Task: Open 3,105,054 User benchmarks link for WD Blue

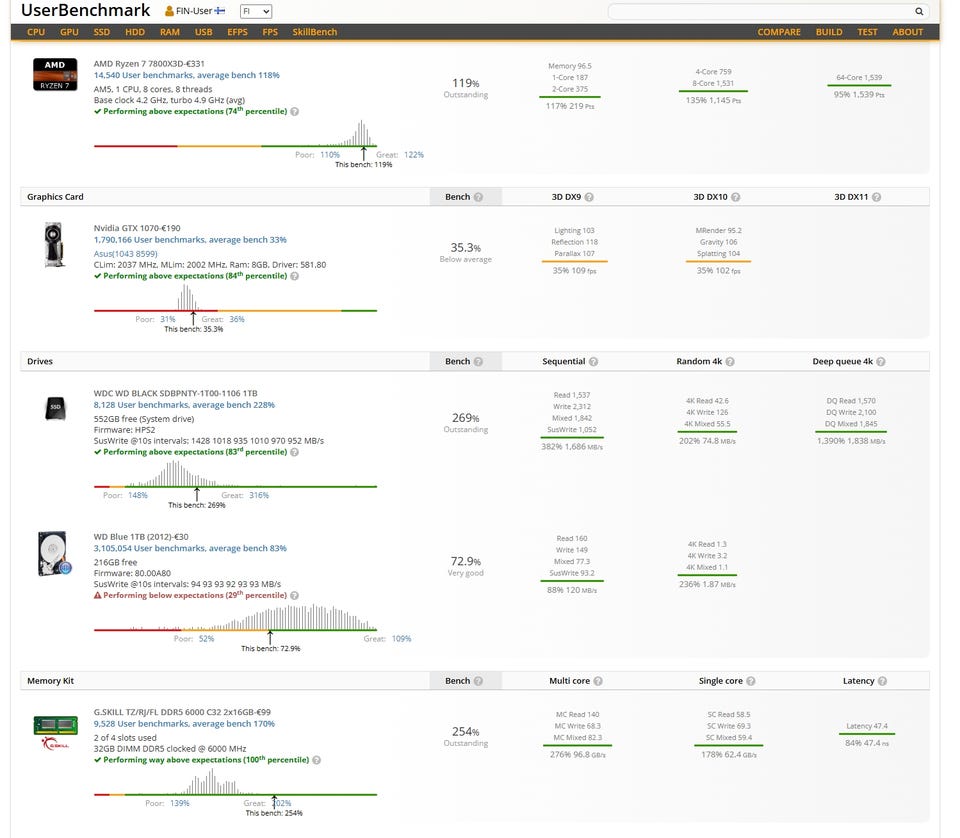Action: click(190, 548)
